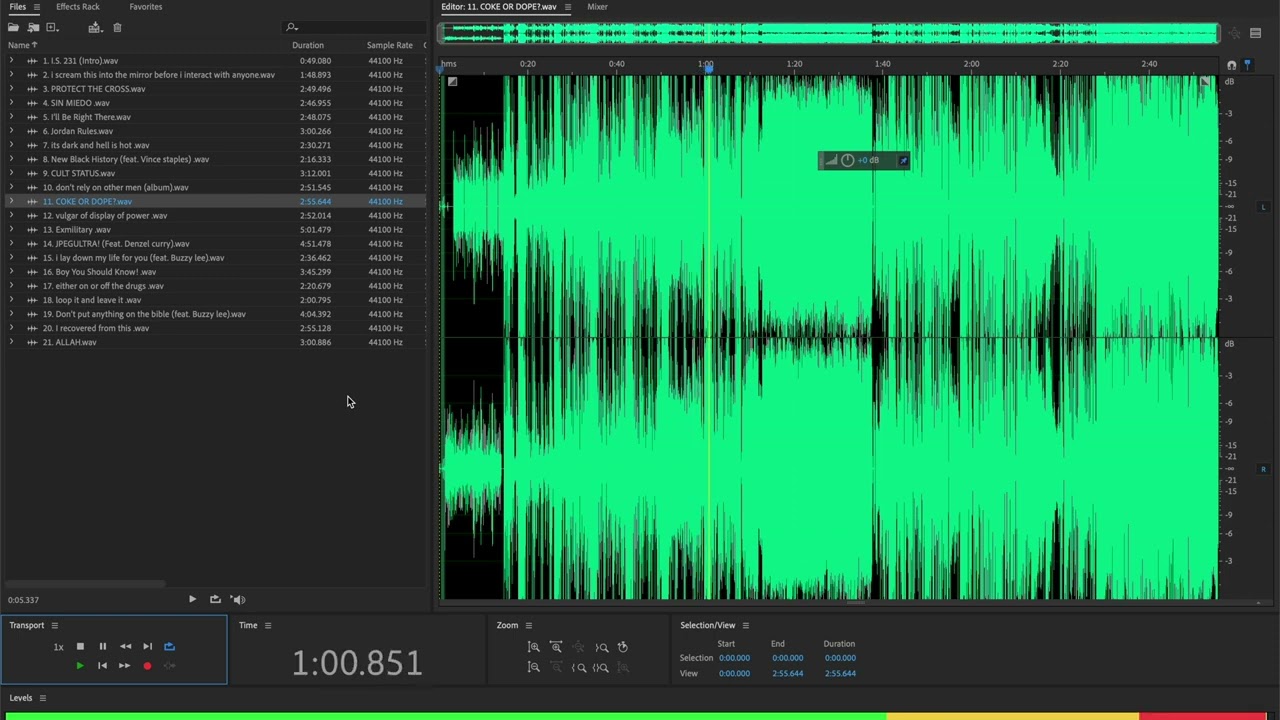Click Insert into Multitrack icon
The height and width of the screenshot is (720, 1280).
click(x=94, y=28)
